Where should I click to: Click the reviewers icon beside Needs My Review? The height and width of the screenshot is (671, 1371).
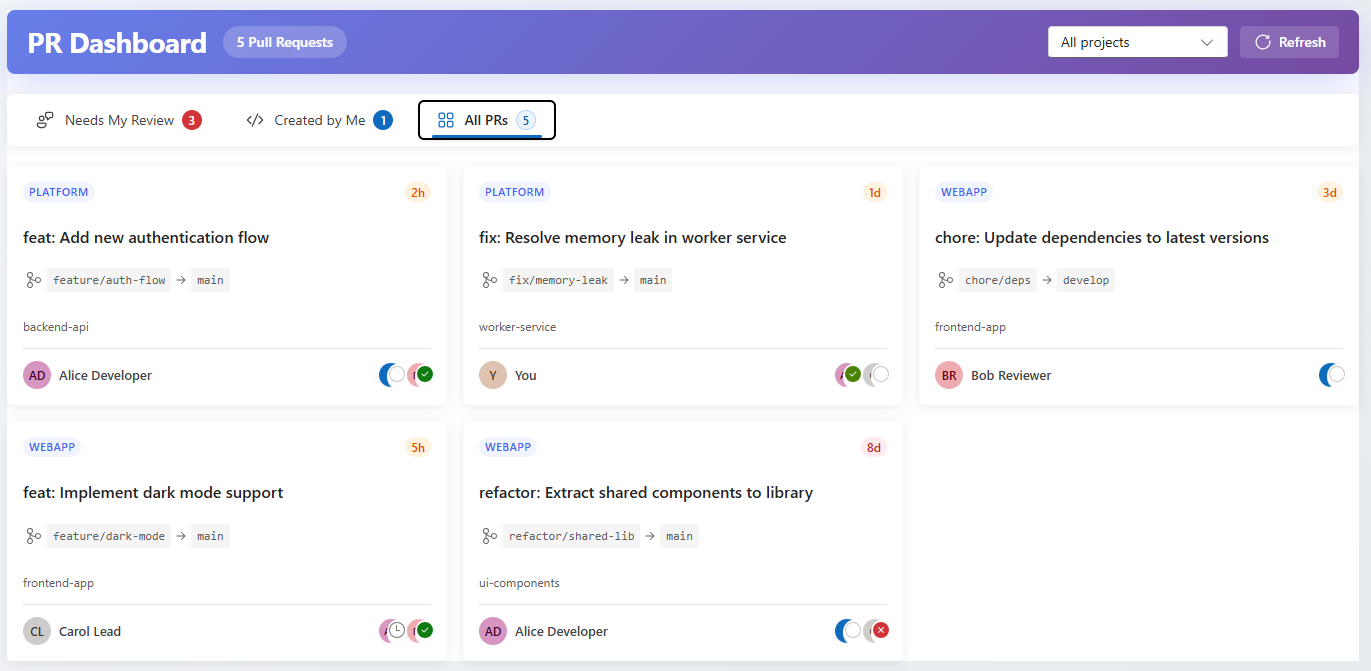pyautogui.click(x=45, y=119)
